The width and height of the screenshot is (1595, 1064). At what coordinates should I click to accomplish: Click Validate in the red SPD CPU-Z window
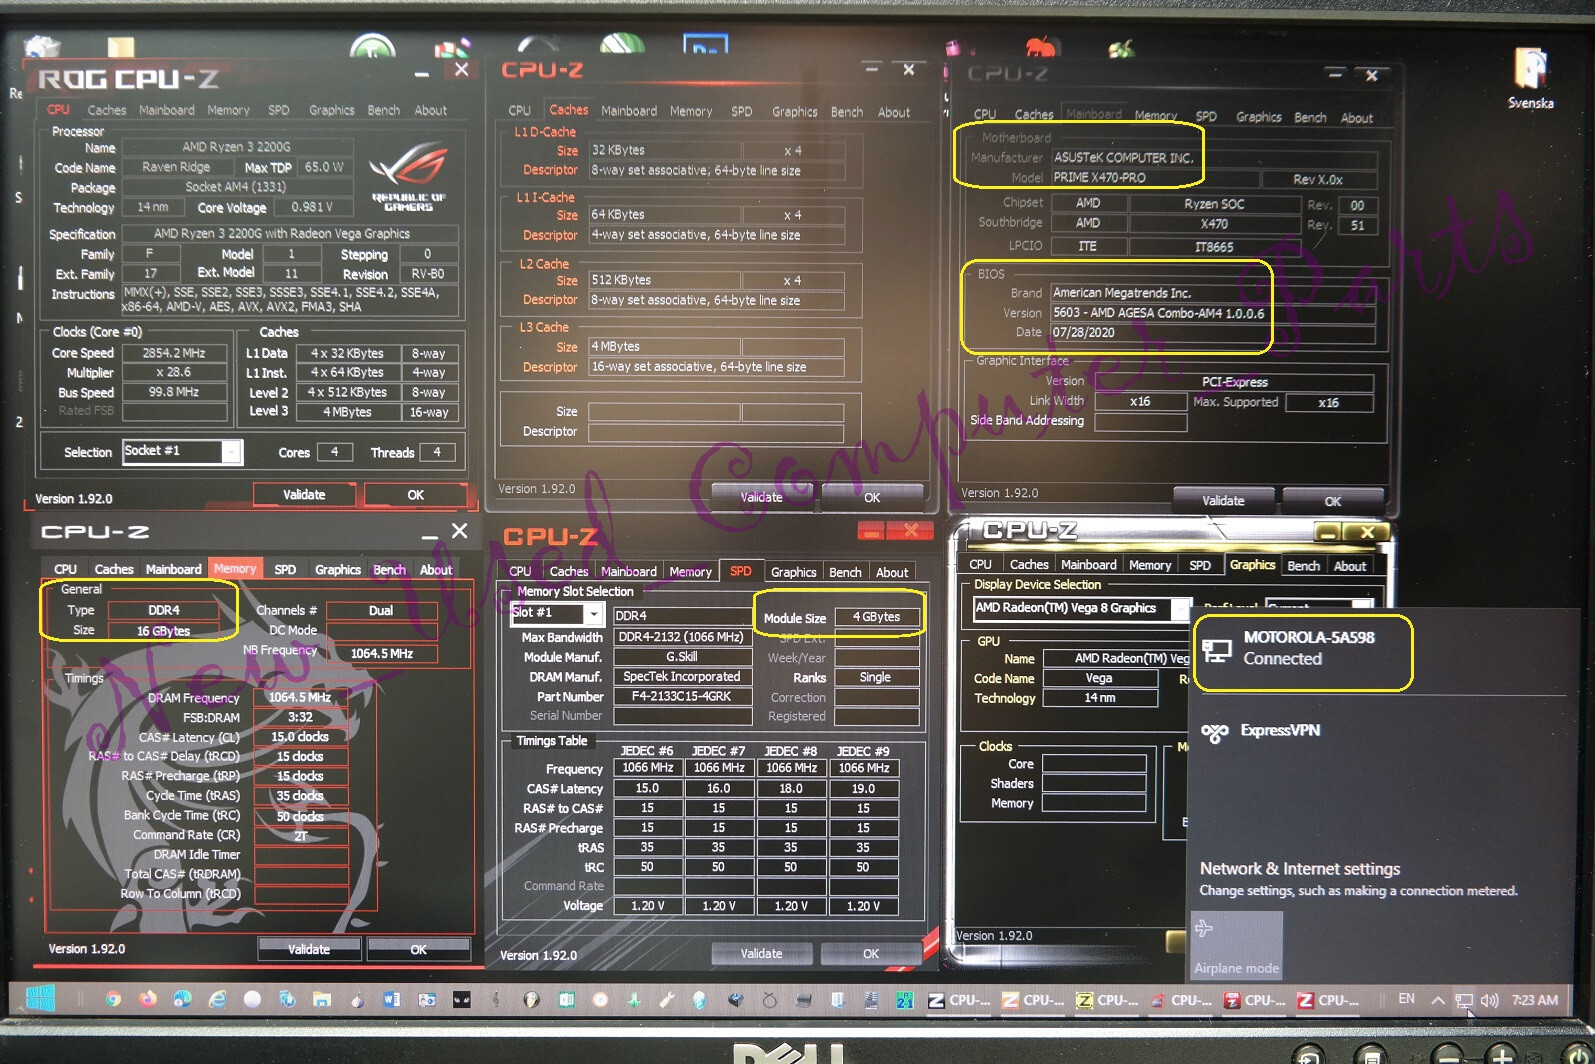[x=761, y=954]
